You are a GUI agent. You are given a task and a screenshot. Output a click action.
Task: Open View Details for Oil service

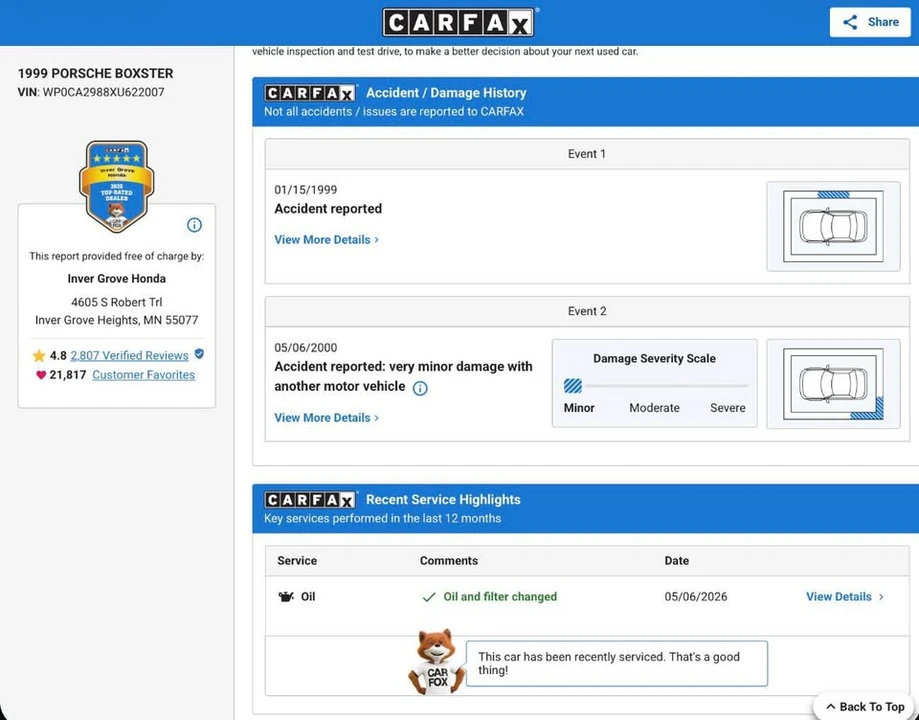point(845,596)
